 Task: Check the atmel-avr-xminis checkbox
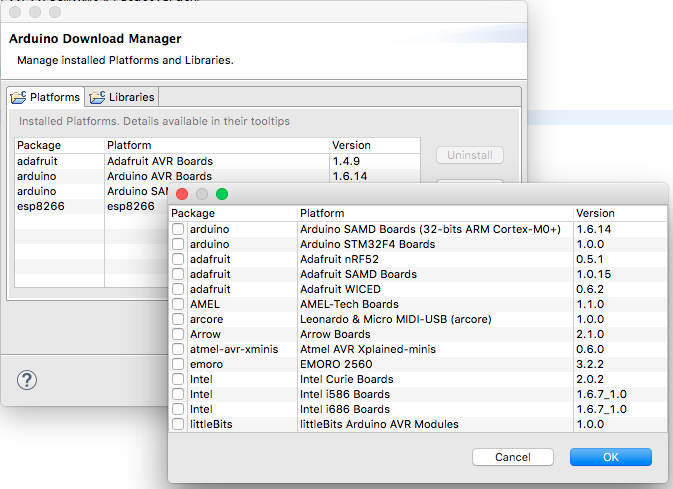[178, 349]
